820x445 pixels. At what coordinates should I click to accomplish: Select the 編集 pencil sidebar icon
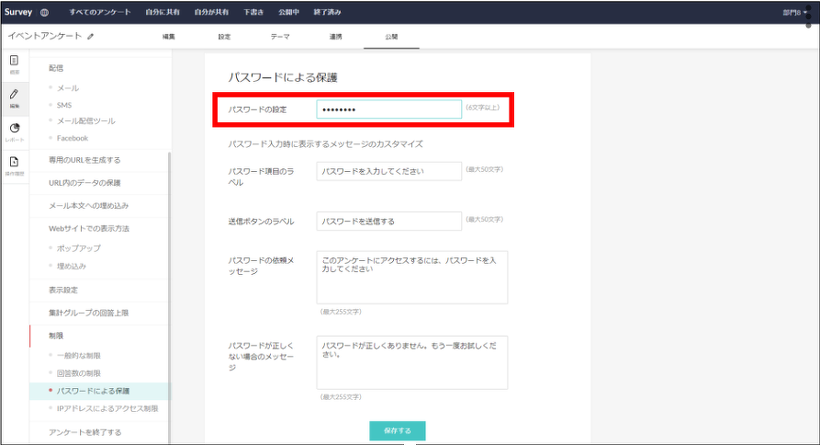(x=14, y=97)
